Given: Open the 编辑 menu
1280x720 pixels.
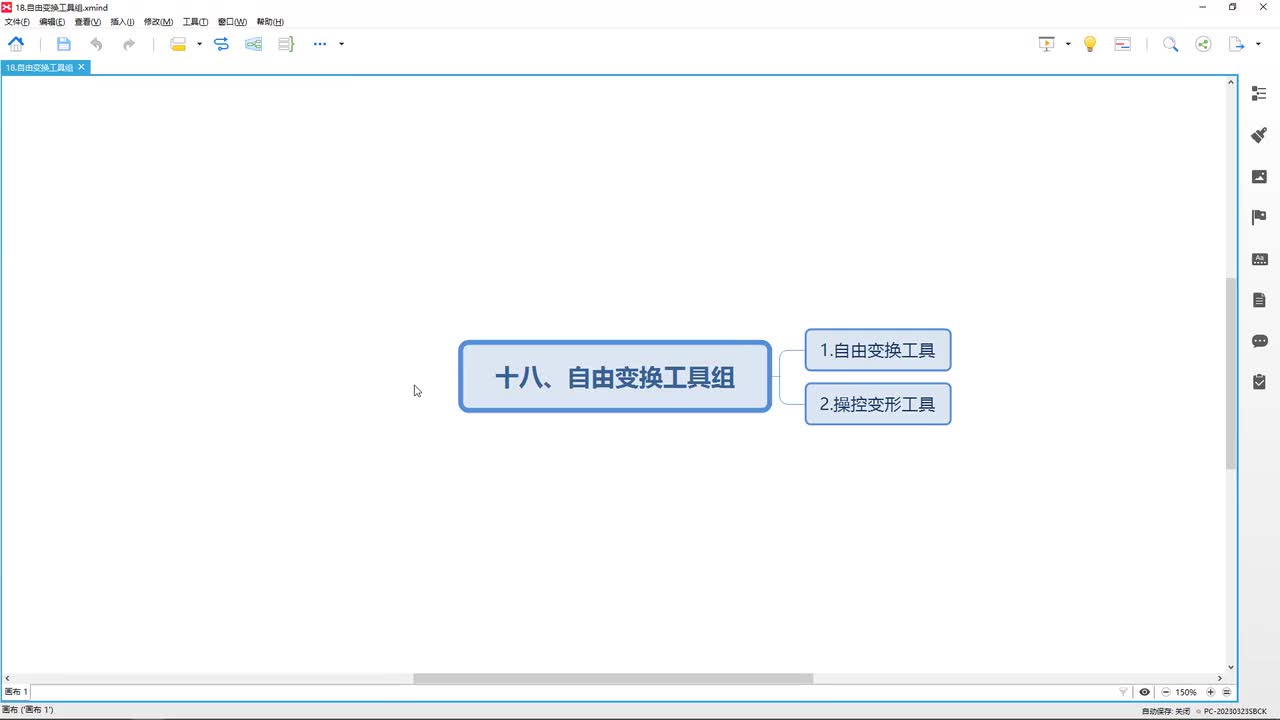Looking at the screenshot, I should click(52, 22).
